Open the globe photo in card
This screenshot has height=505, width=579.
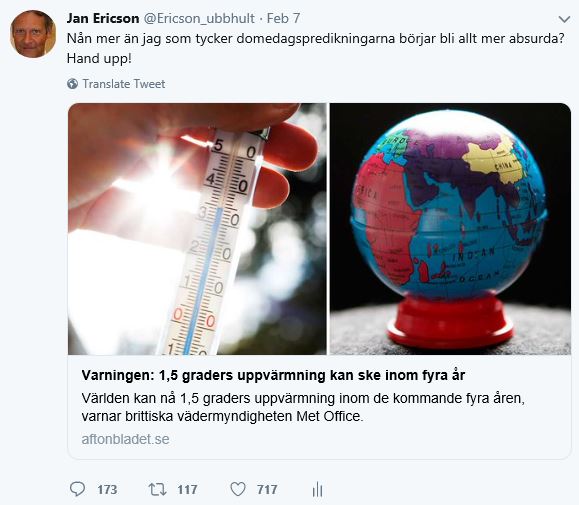click(x=450, y=229)
